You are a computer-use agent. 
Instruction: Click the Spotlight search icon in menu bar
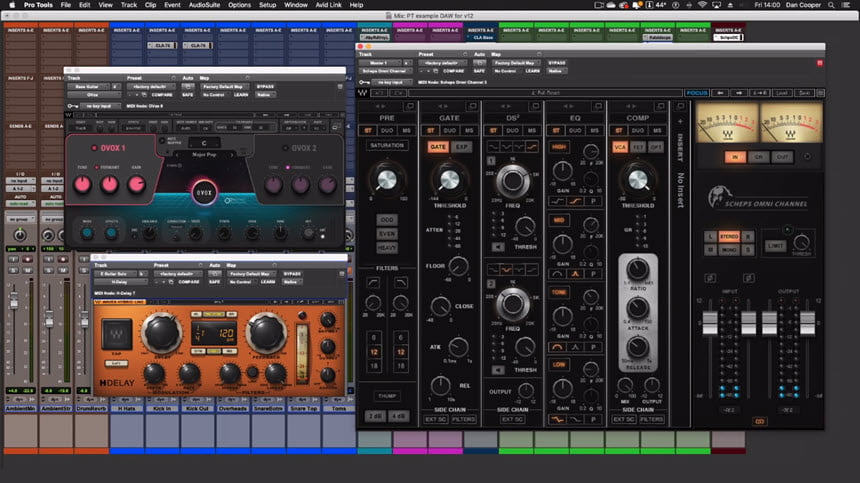pyautogui.click(x=831, y=5)
